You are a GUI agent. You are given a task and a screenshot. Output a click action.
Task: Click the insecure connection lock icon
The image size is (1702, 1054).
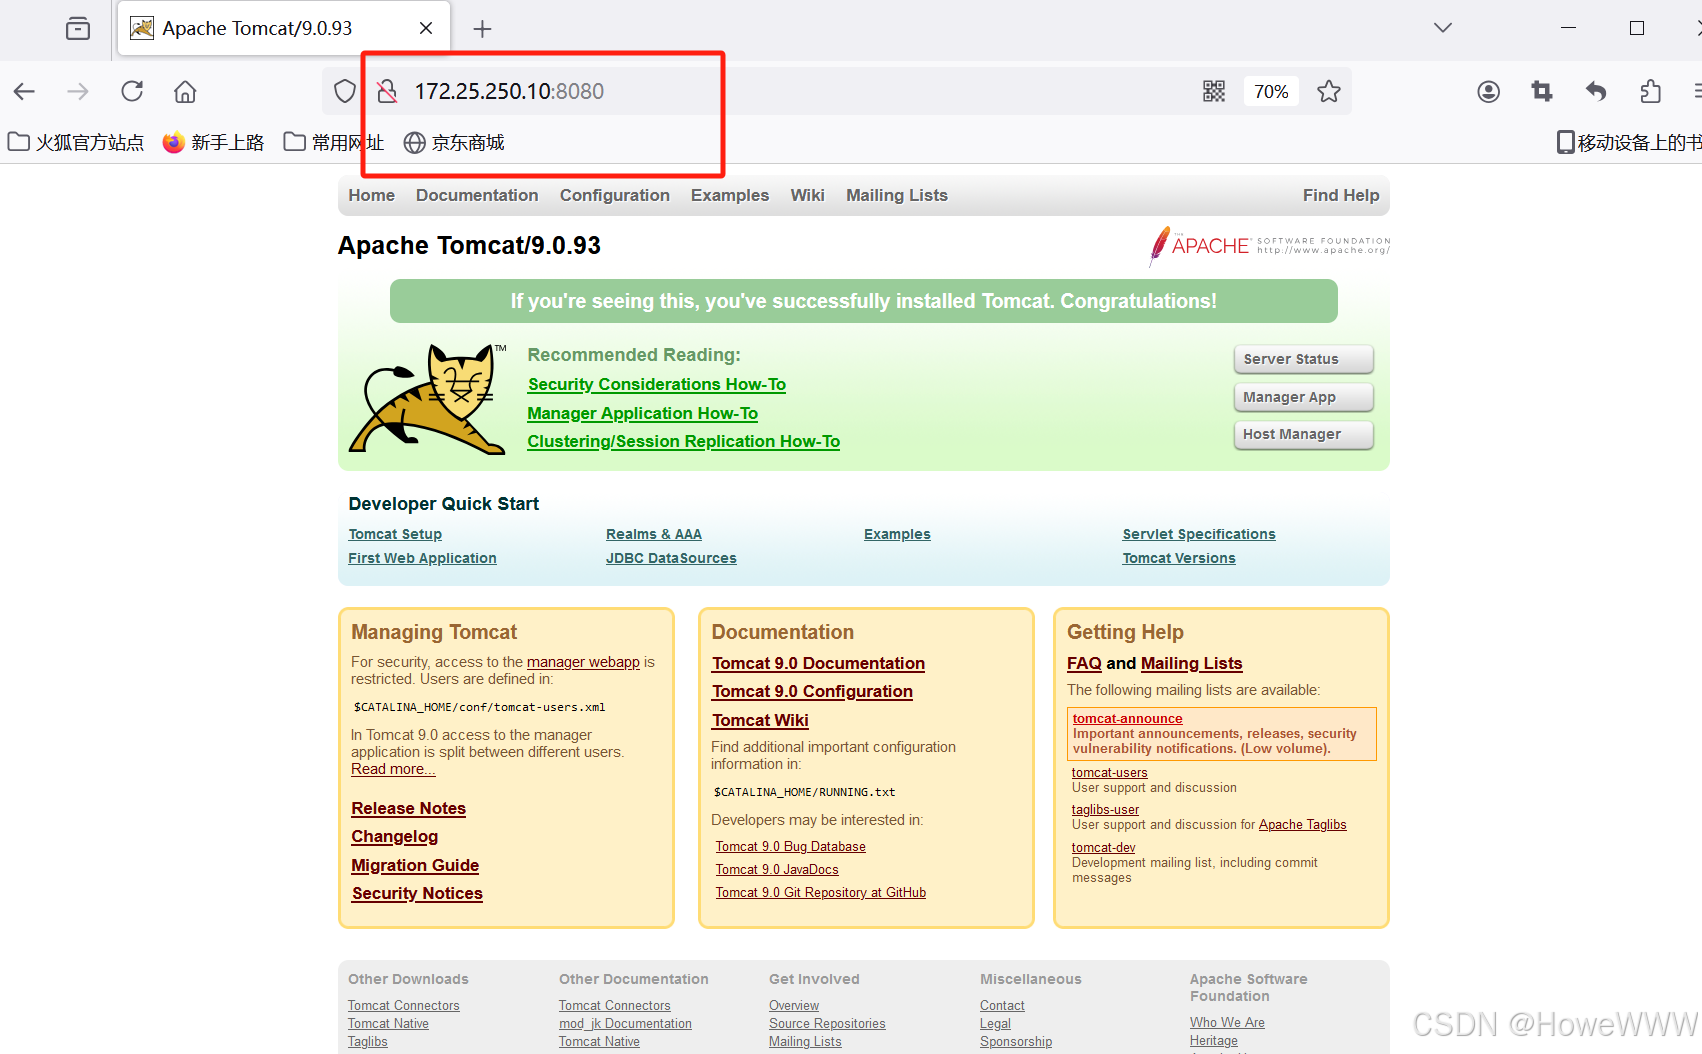point(387,92)
